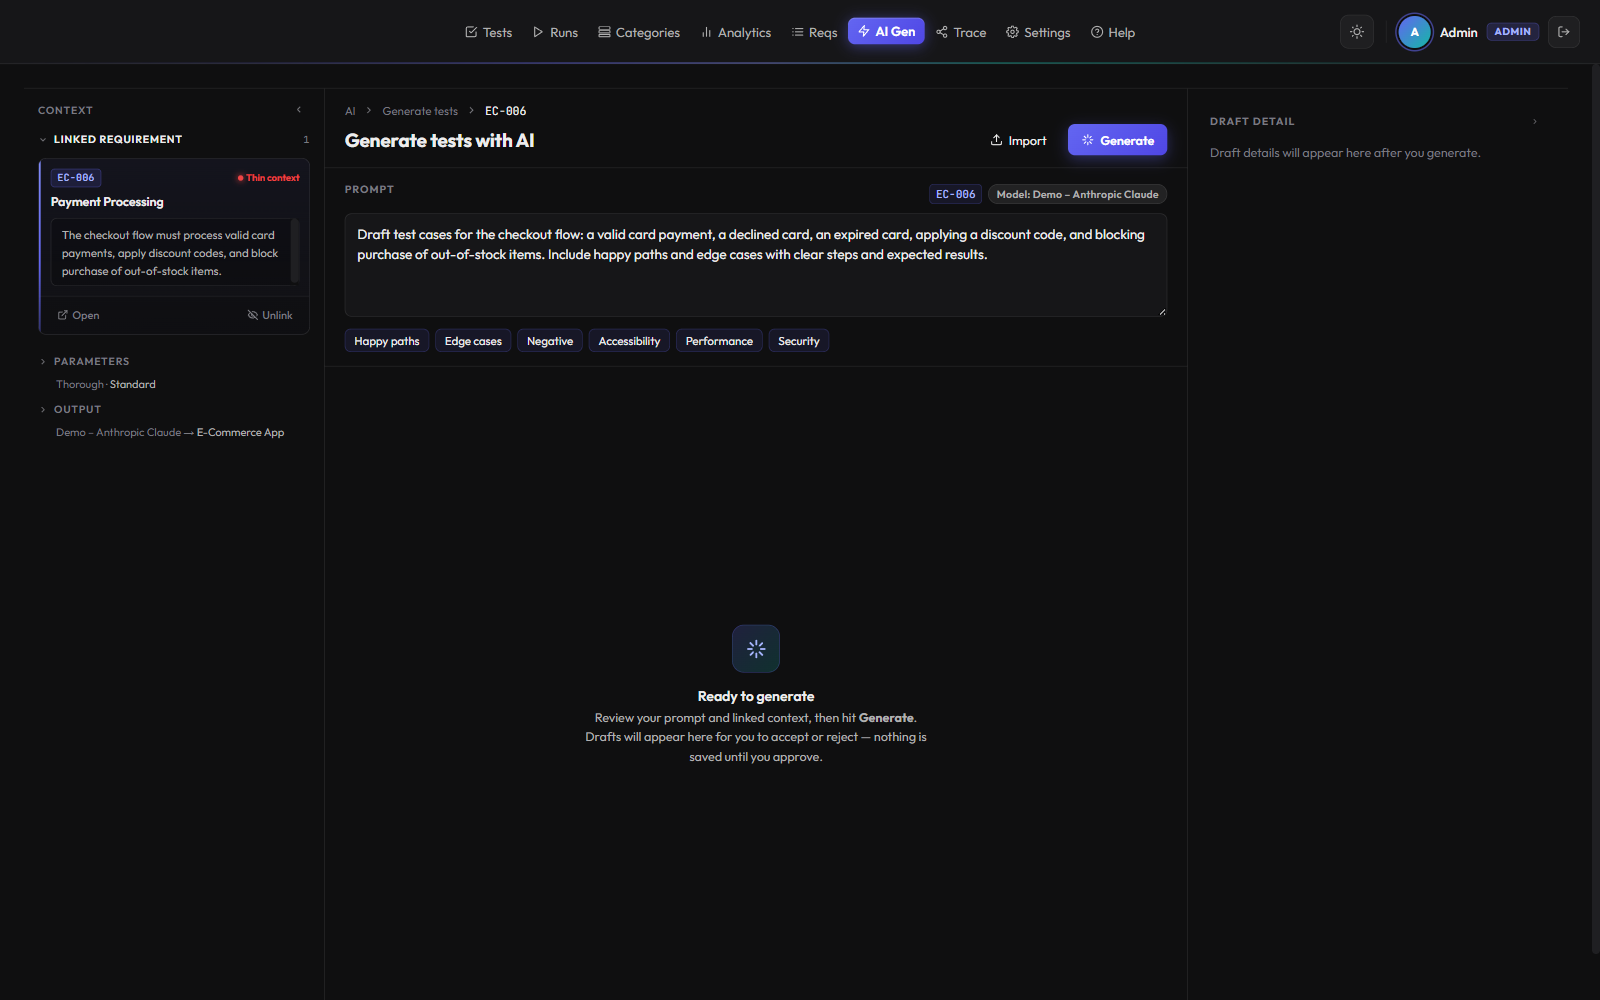Click the ADMIN role badge
The image size is (1600, 1000).
[1512, 32]
